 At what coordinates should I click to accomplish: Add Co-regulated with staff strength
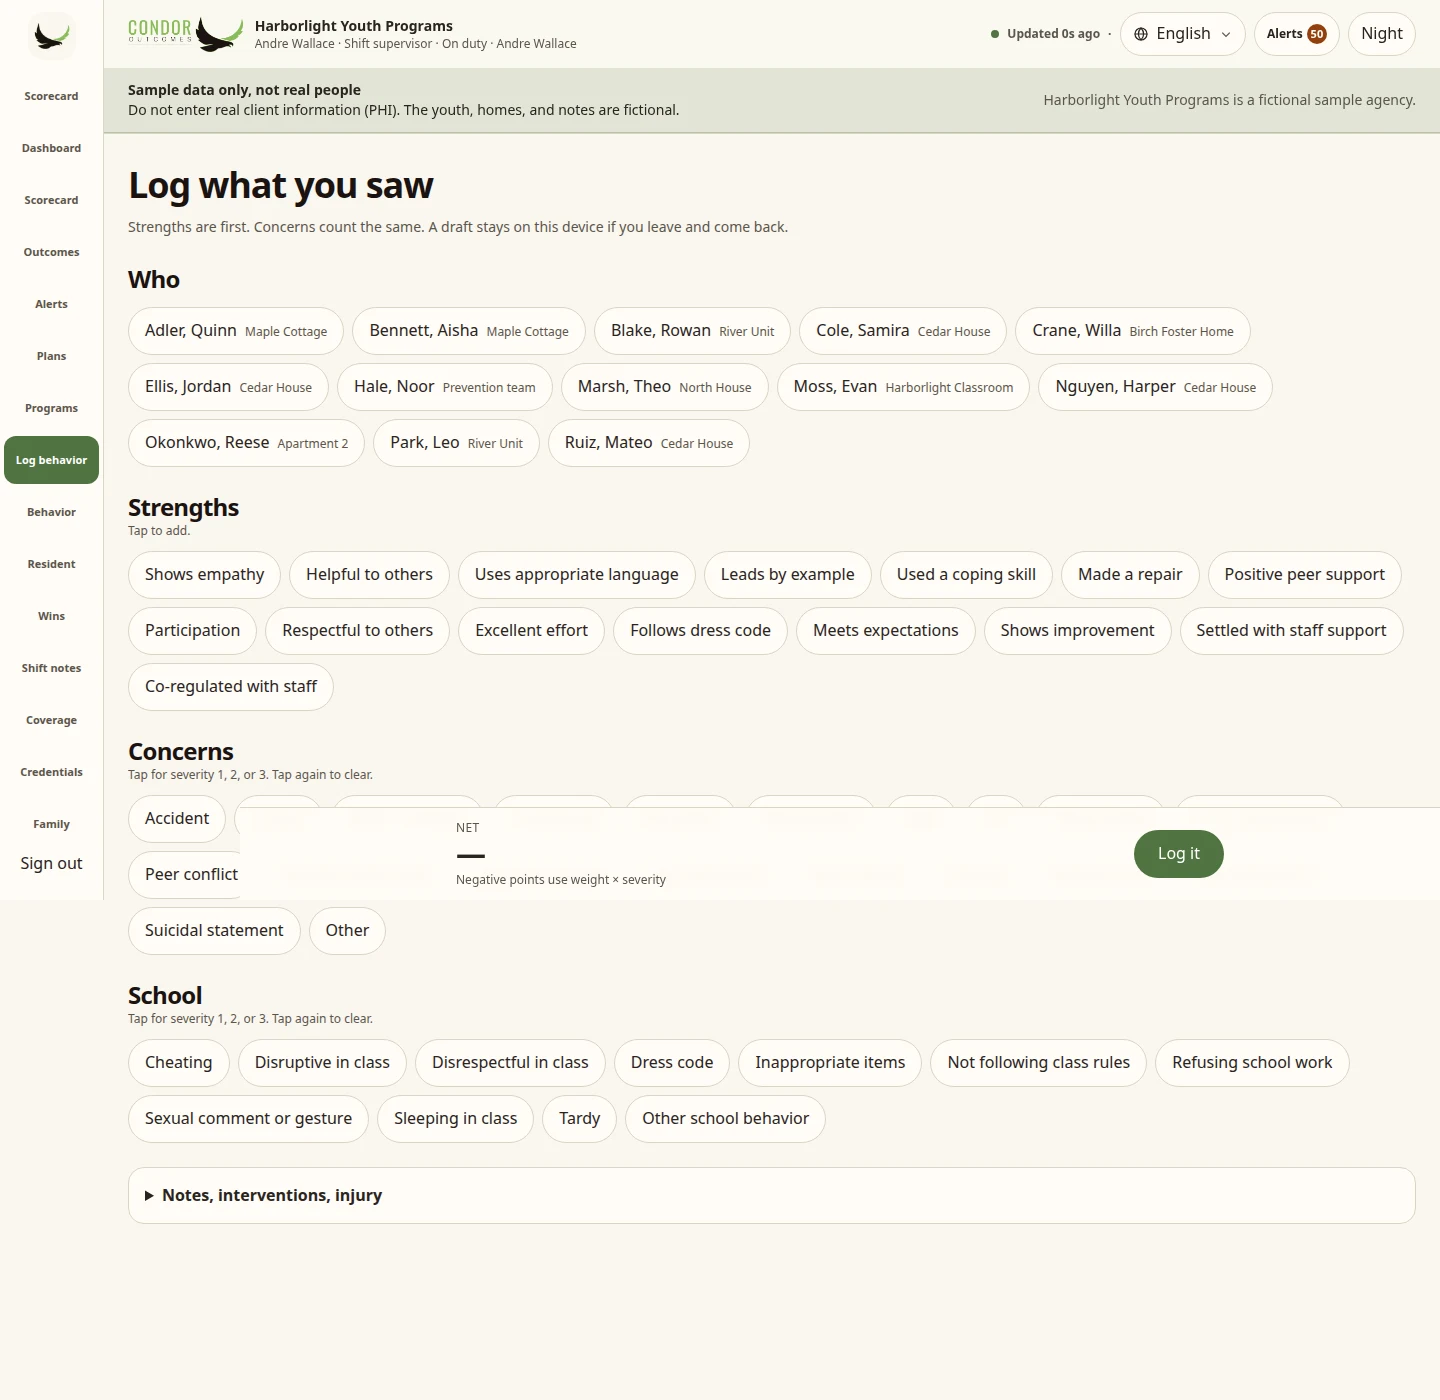[x=231, y=687]
